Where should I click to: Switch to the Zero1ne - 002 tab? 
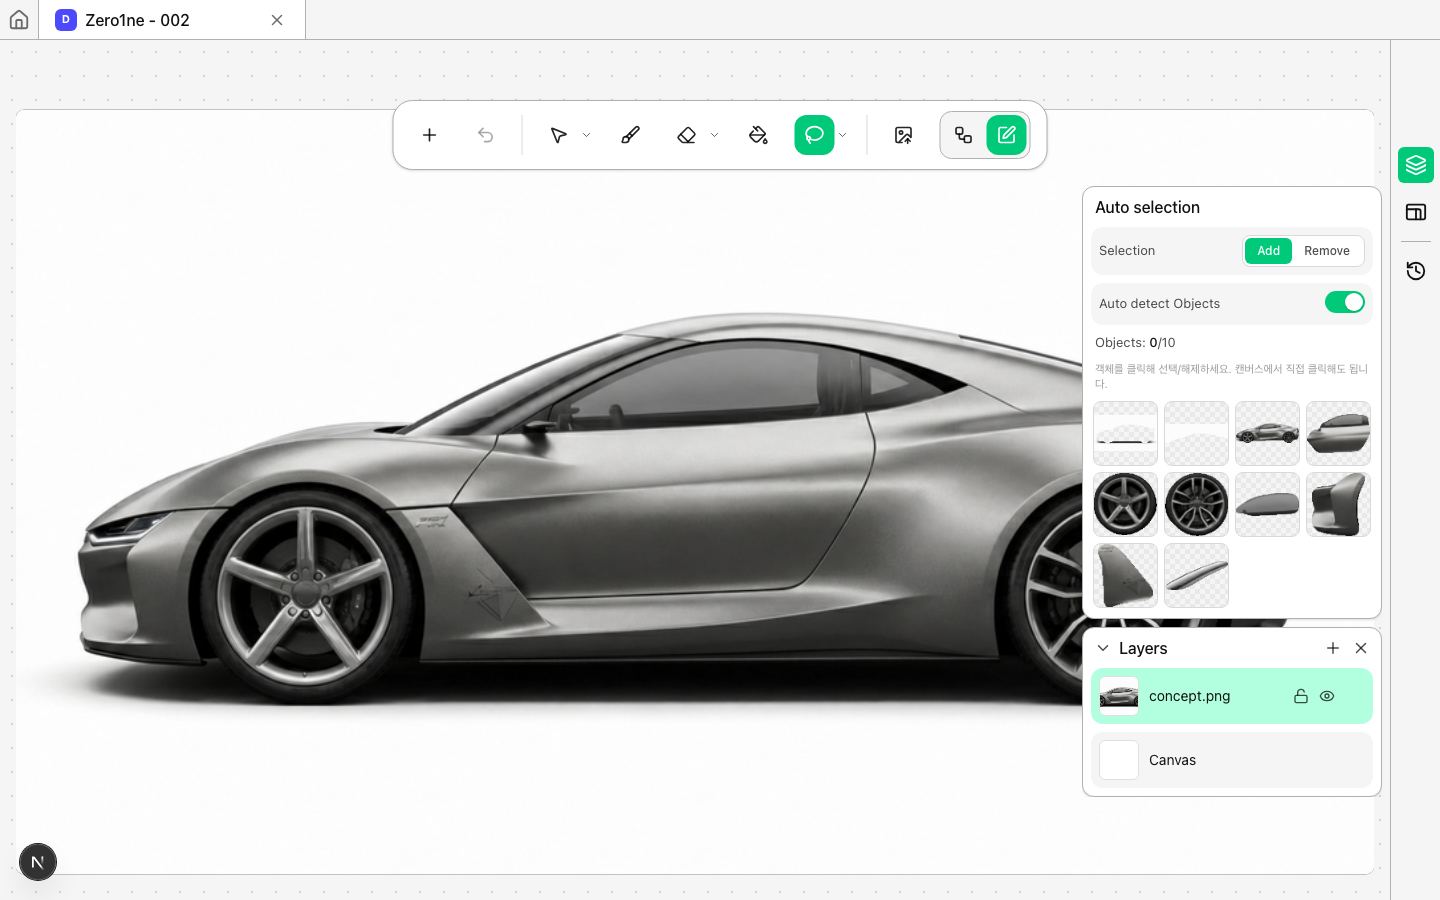point(172,20)
